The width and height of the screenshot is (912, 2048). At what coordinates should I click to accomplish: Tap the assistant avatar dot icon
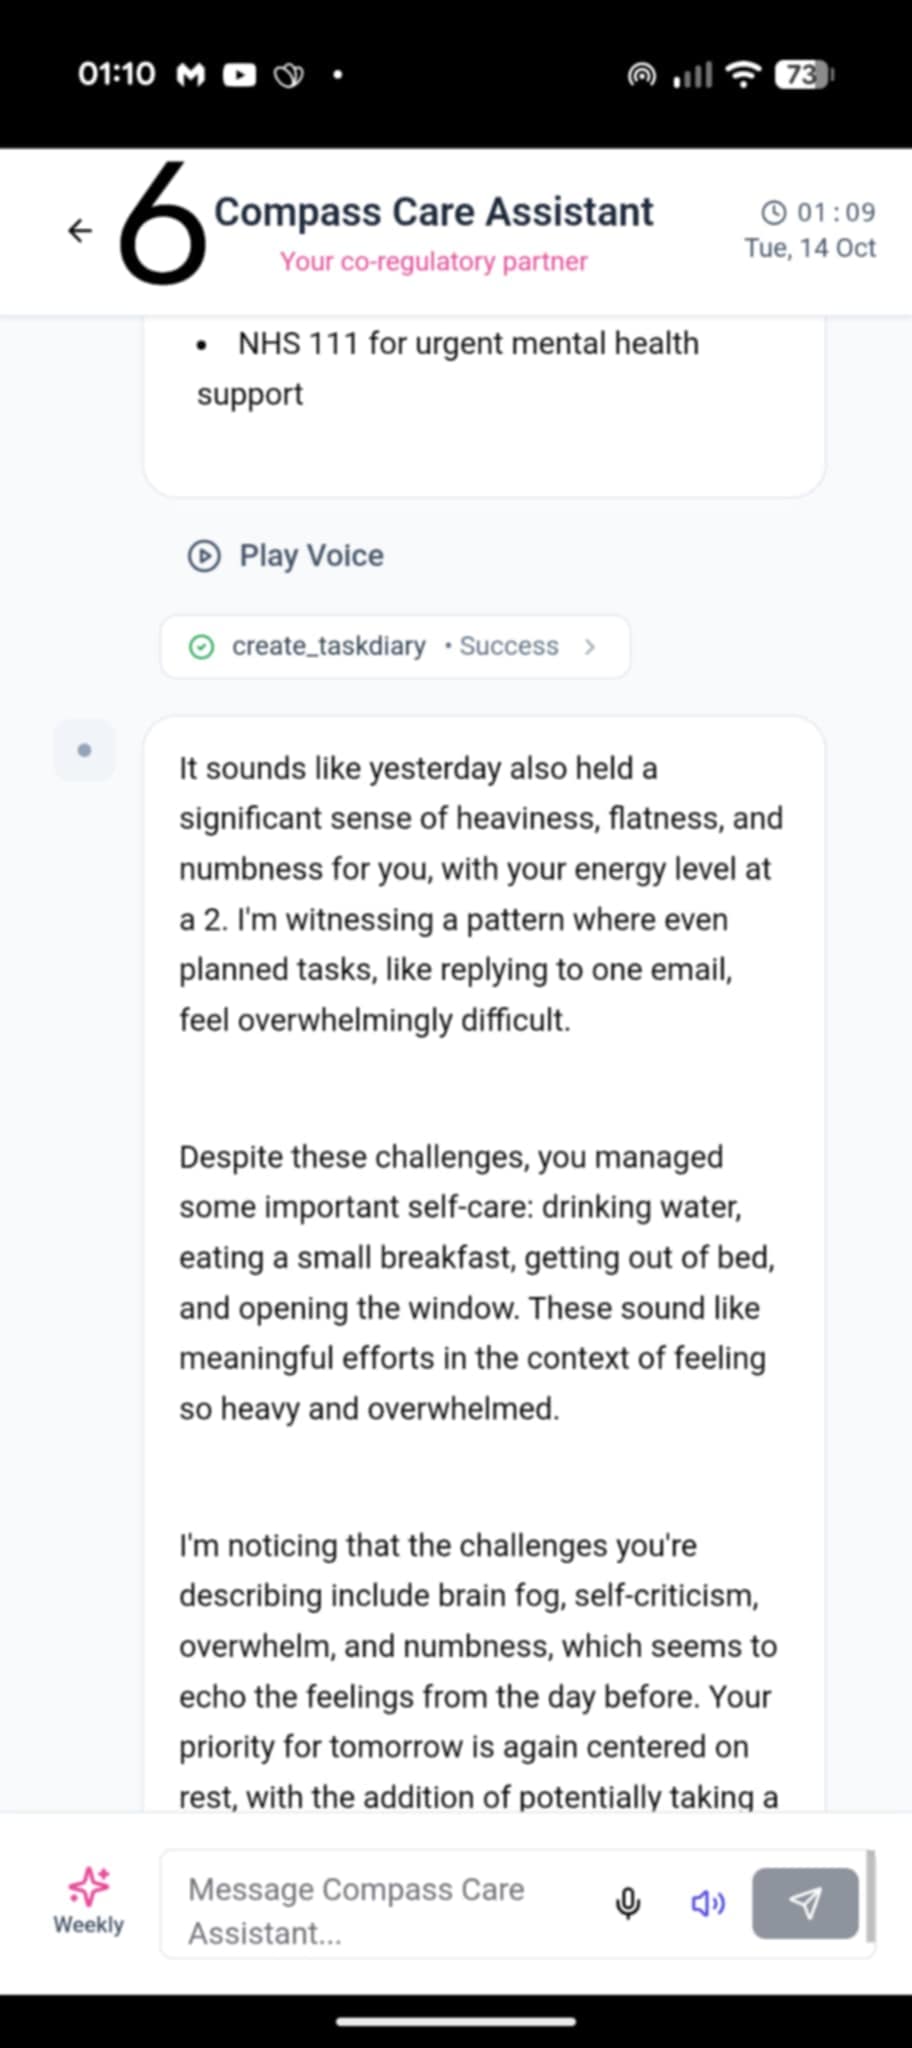point(84,749)
